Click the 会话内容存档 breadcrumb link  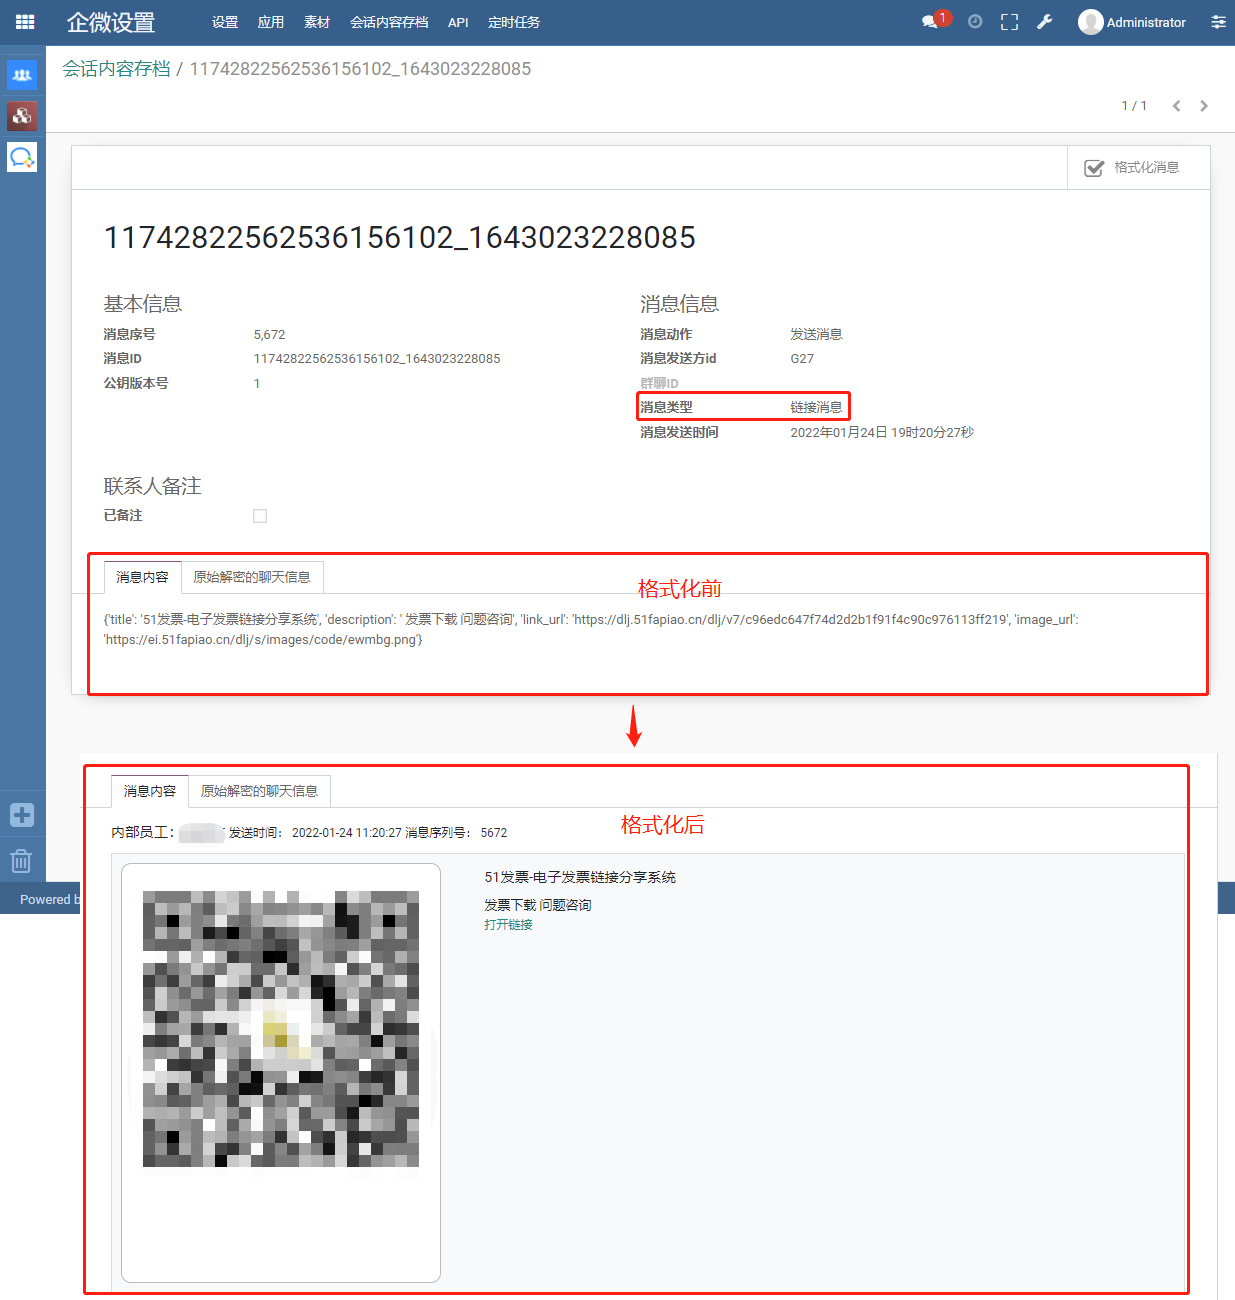coord(116,69)
